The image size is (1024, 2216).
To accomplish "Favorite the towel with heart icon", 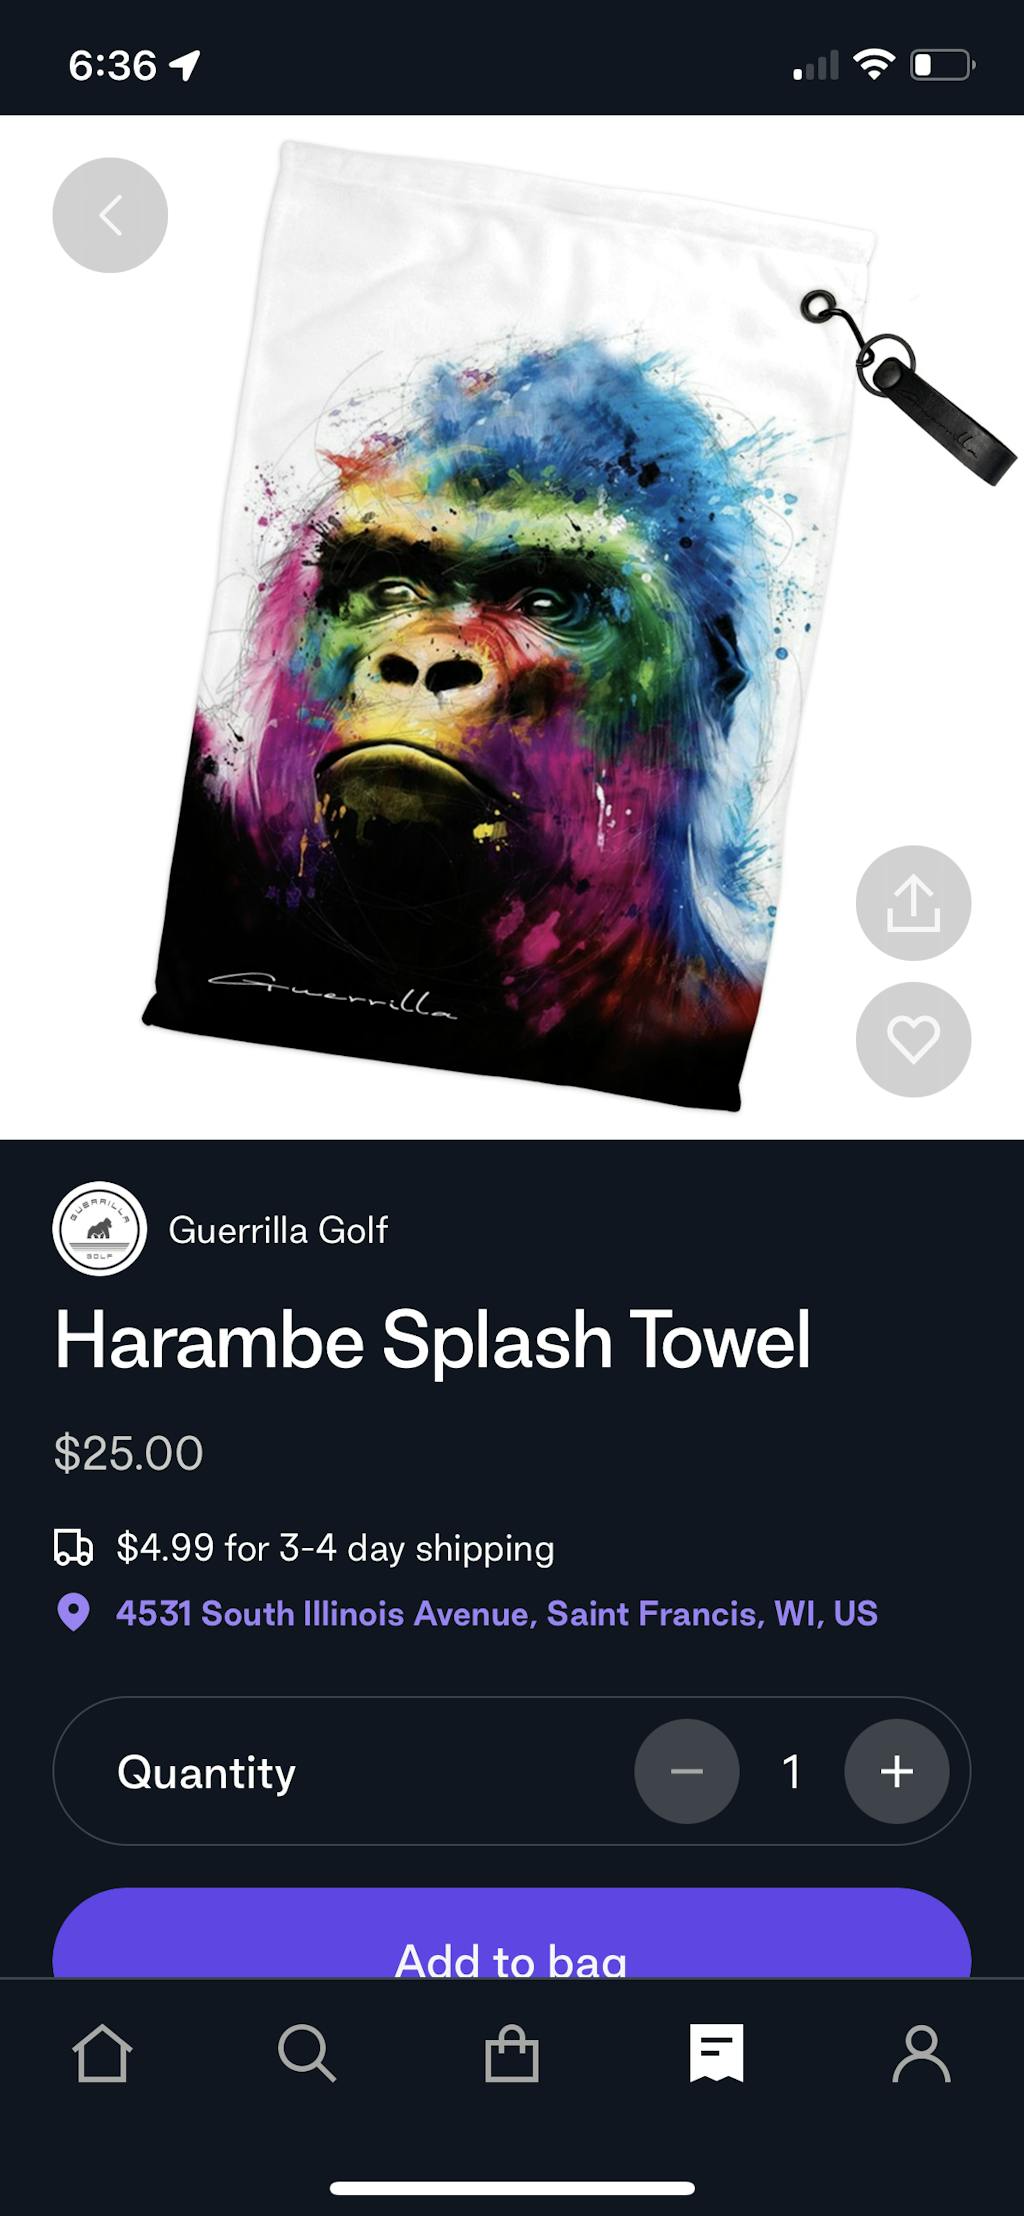I will tap(913, 1039).
